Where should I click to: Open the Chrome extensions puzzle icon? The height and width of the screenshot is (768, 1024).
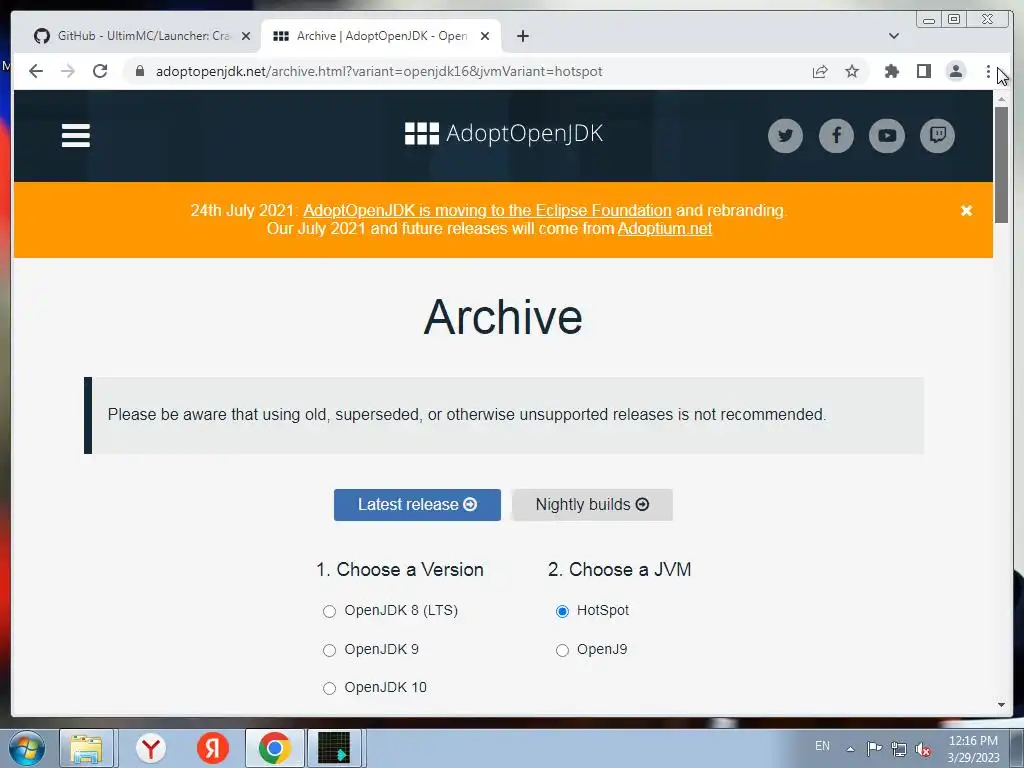(x=891, y=71)
